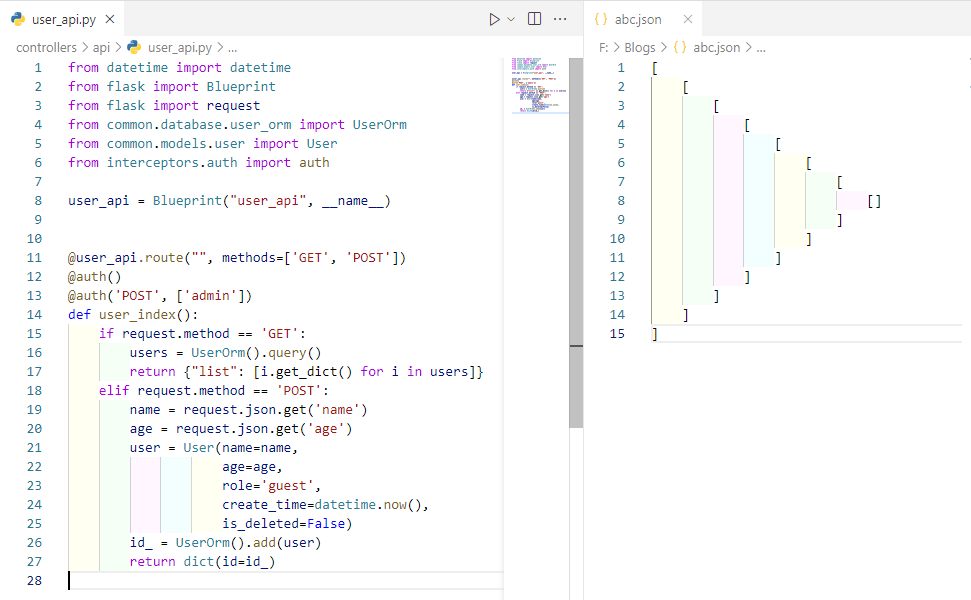Click "request.json.get('age')" in the code

coord(264,428)
